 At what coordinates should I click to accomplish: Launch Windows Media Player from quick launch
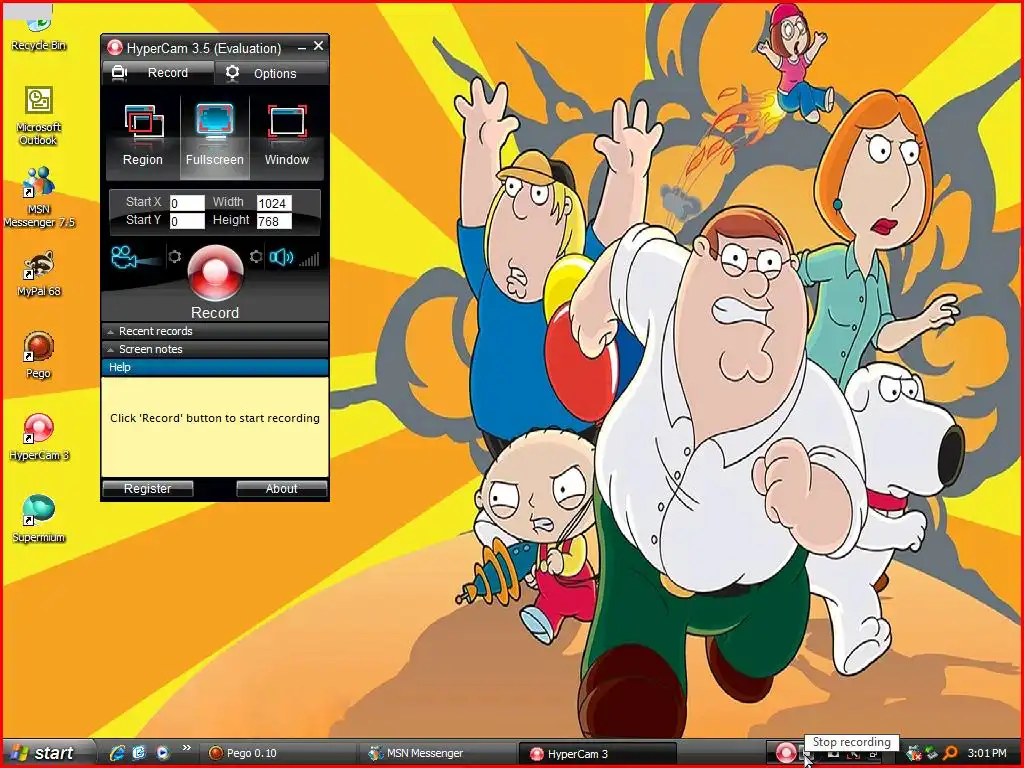click(162, 753)
